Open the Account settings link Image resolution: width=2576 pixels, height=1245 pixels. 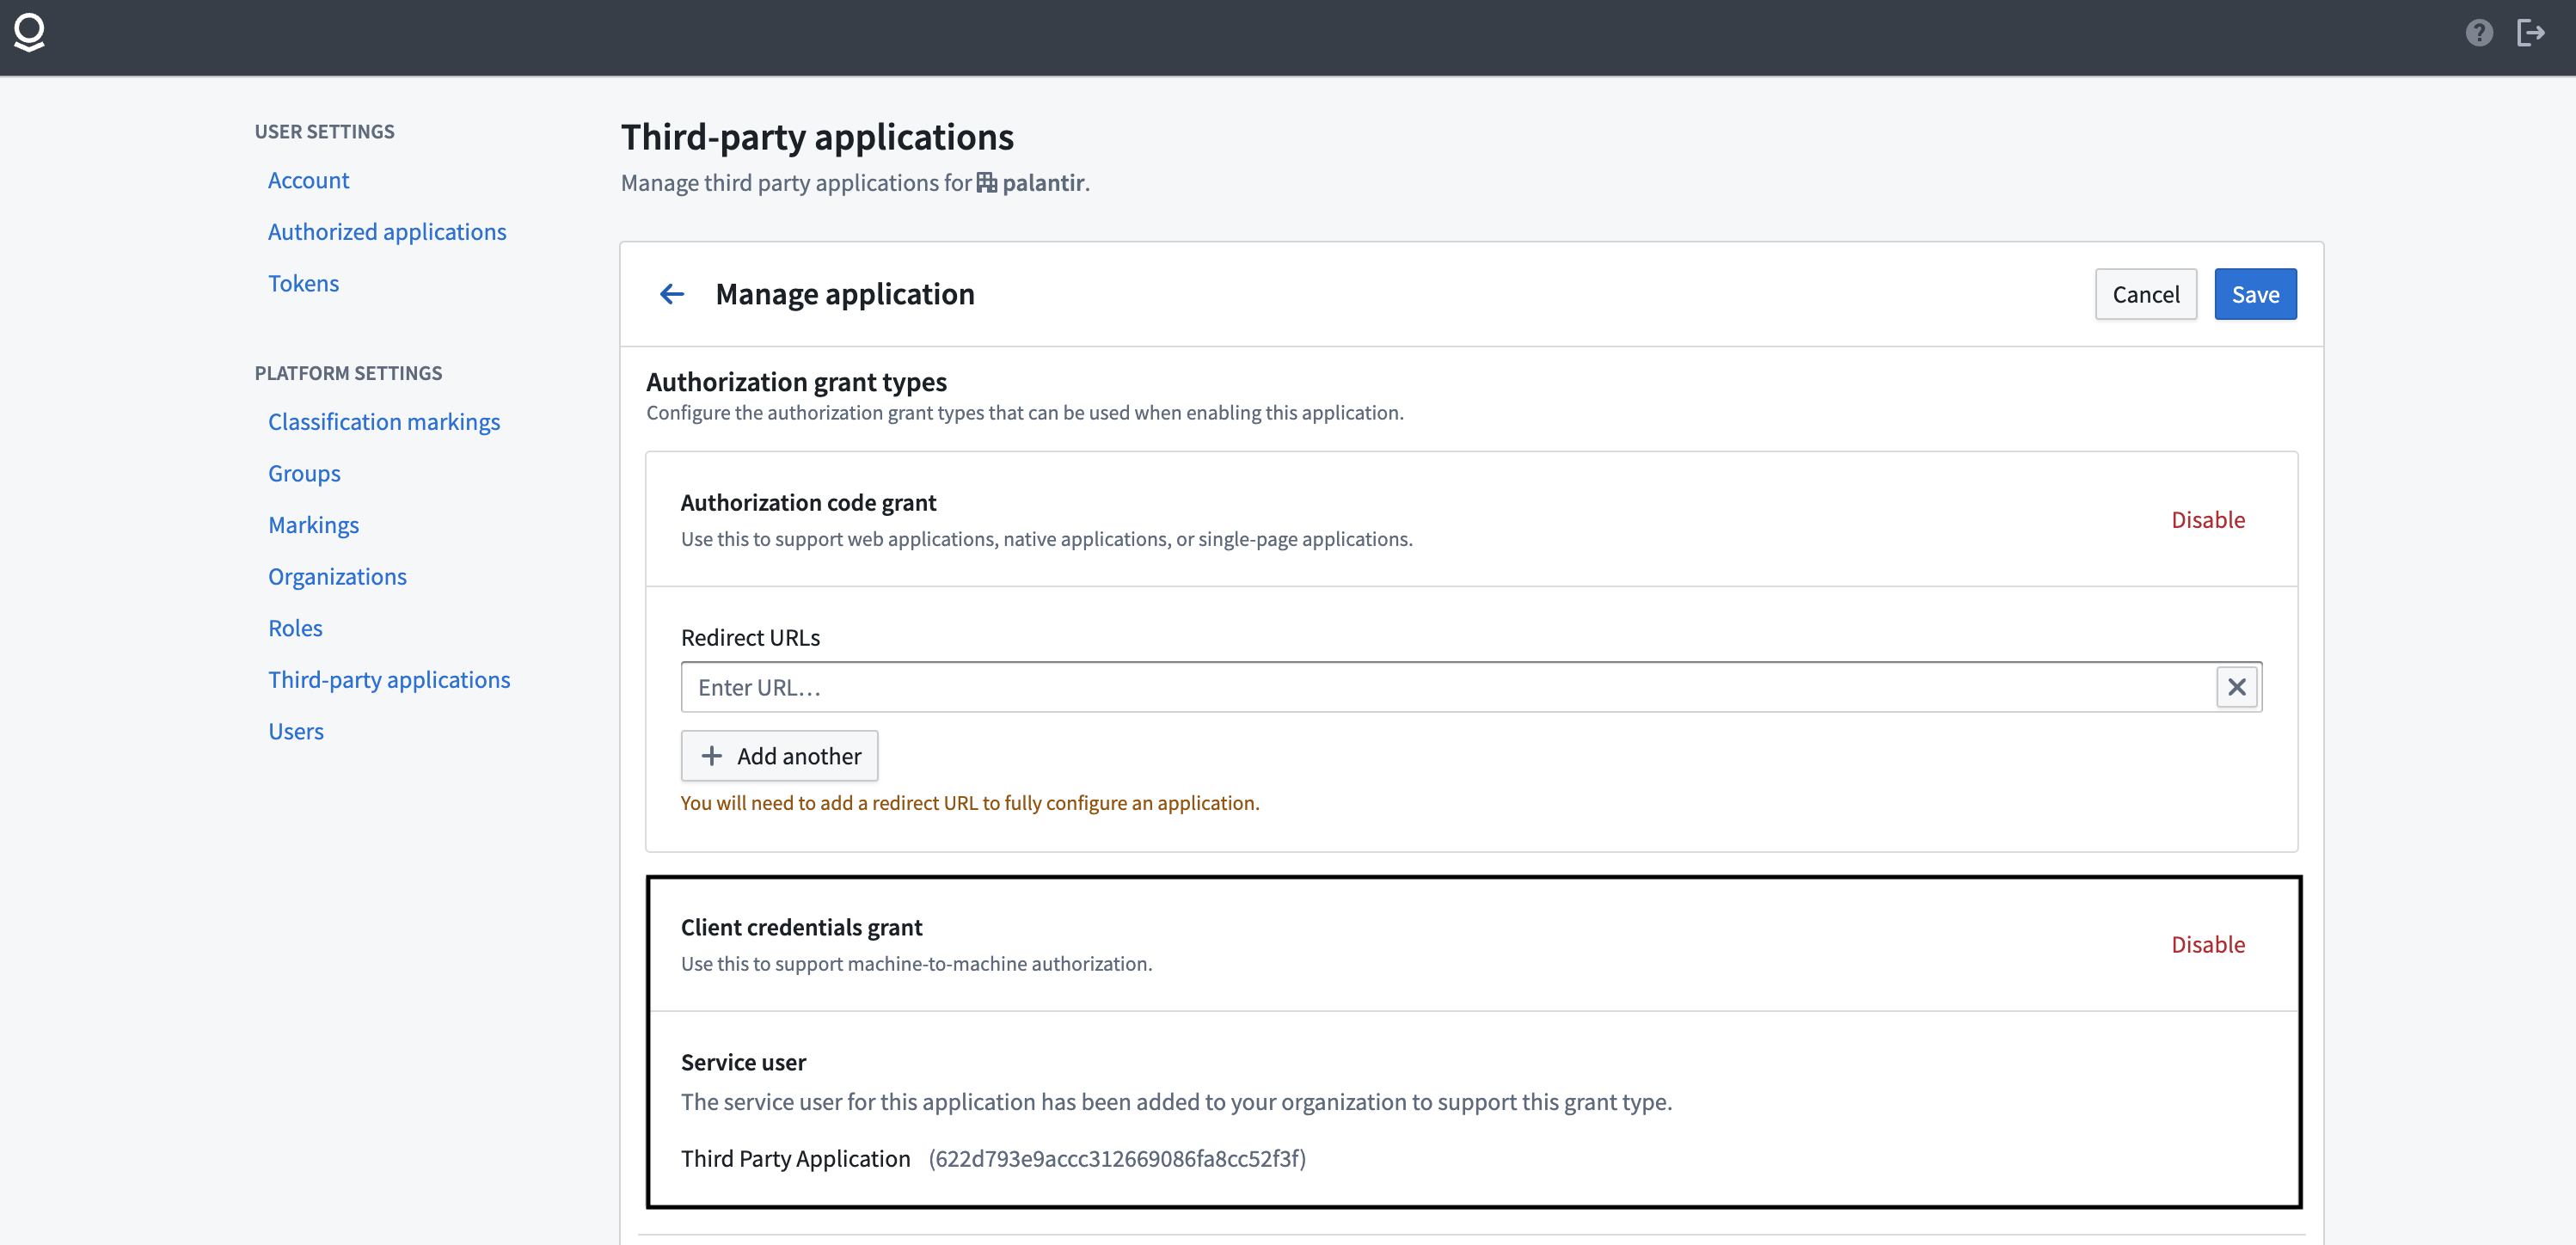pyautogui.click(x=308, y=180)
